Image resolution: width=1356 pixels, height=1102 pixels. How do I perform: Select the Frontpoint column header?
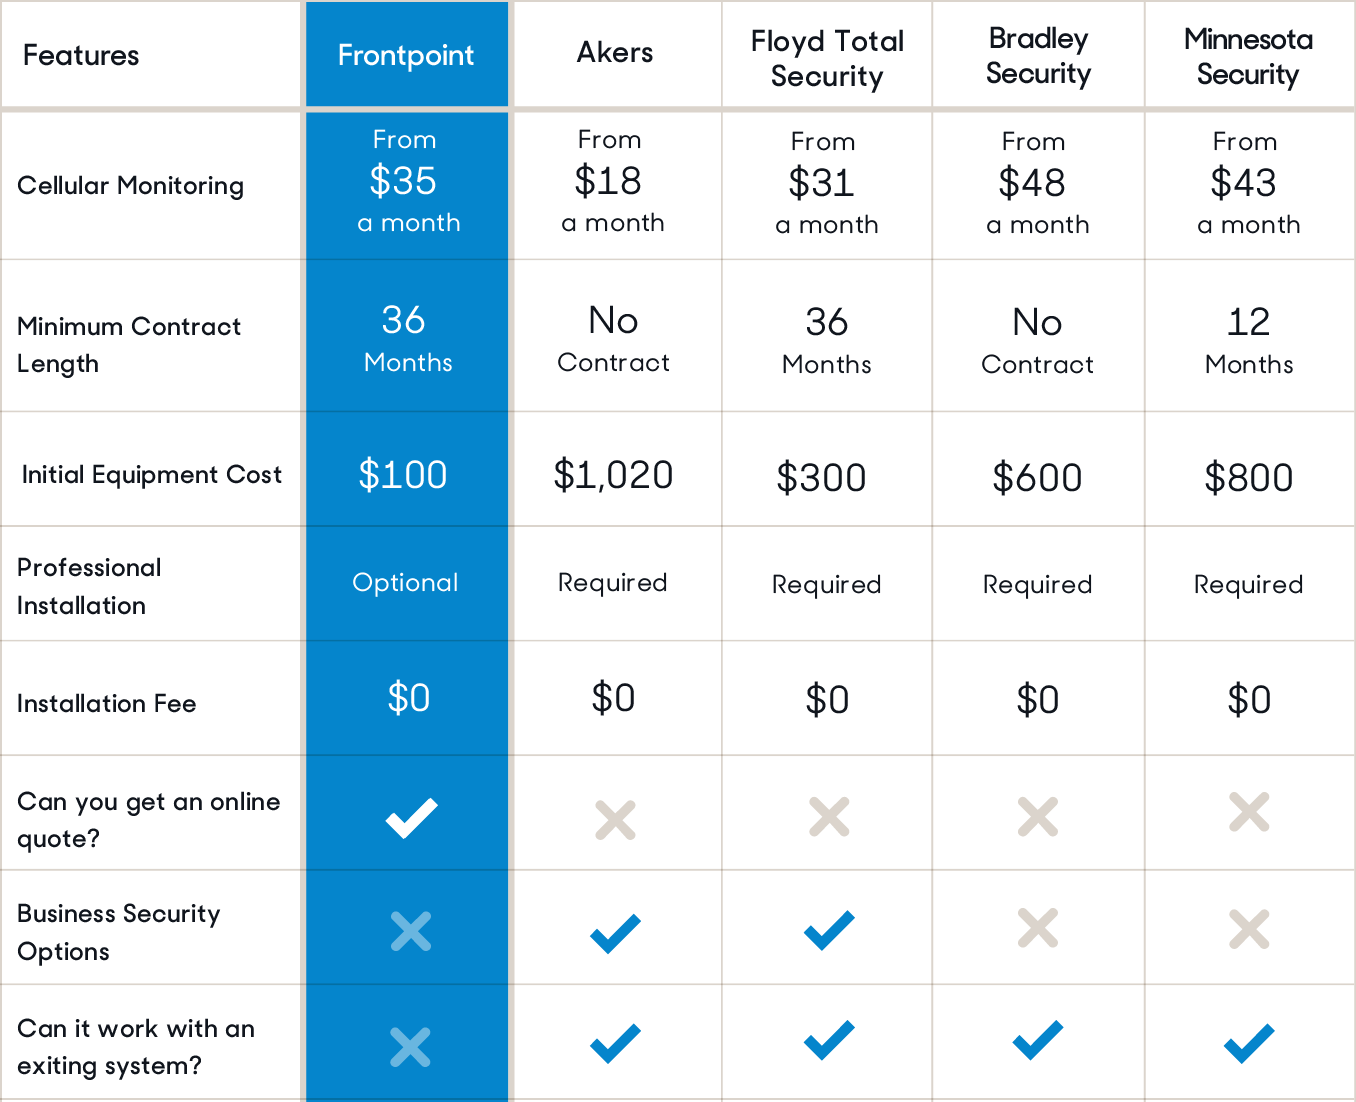tap(406, 55)
